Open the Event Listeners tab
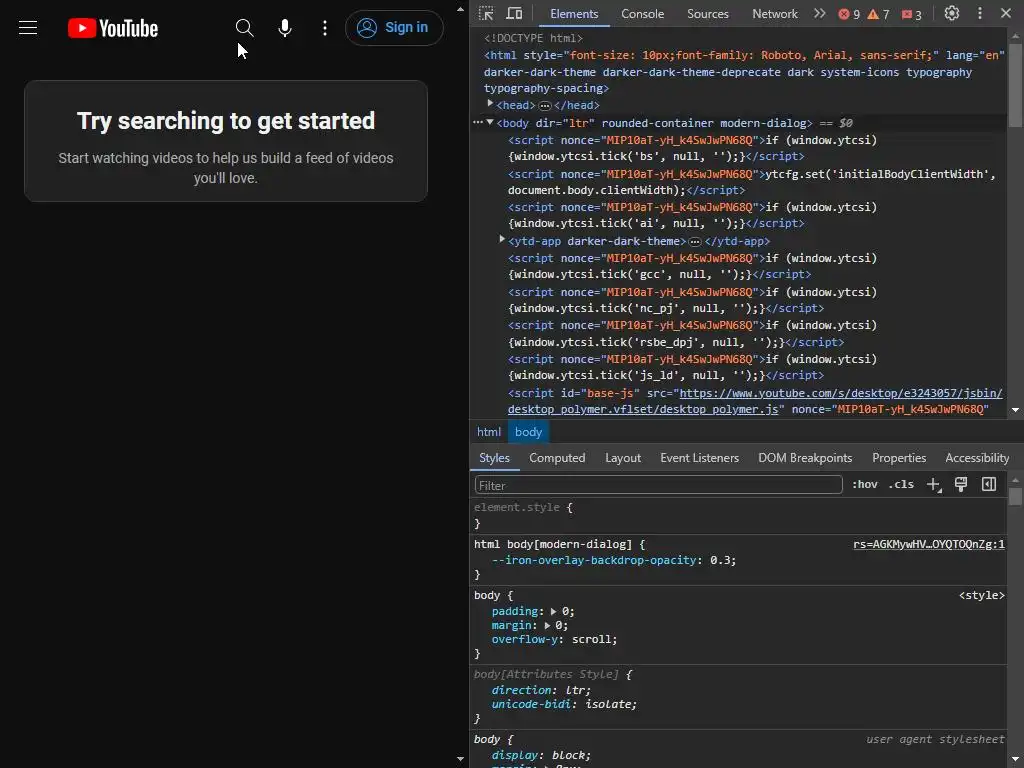1024x768 pixels. pyautogui.click(x=699, y=458)
